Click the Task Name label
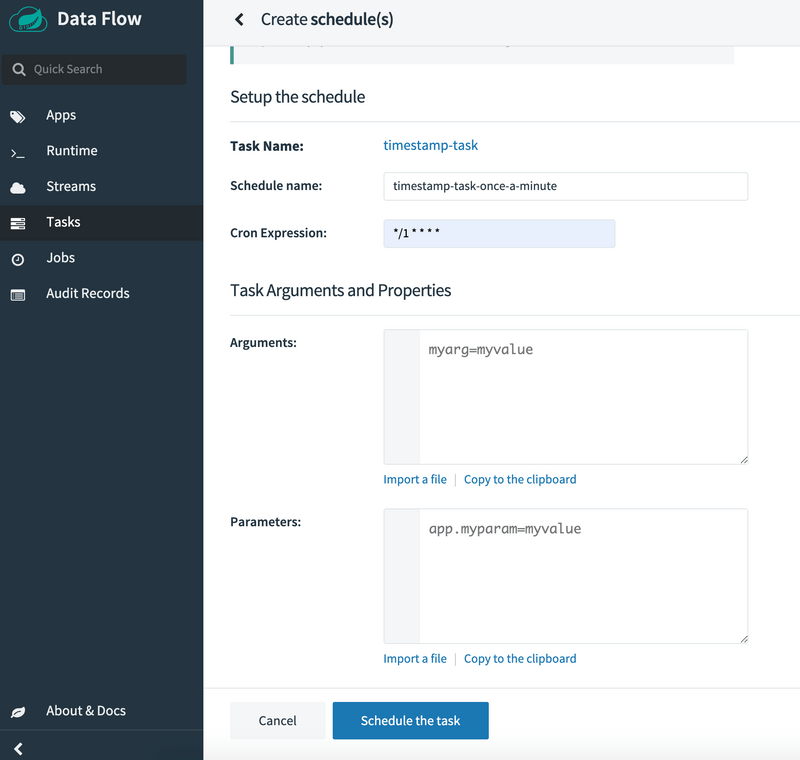800x760 pixels. 267,146
